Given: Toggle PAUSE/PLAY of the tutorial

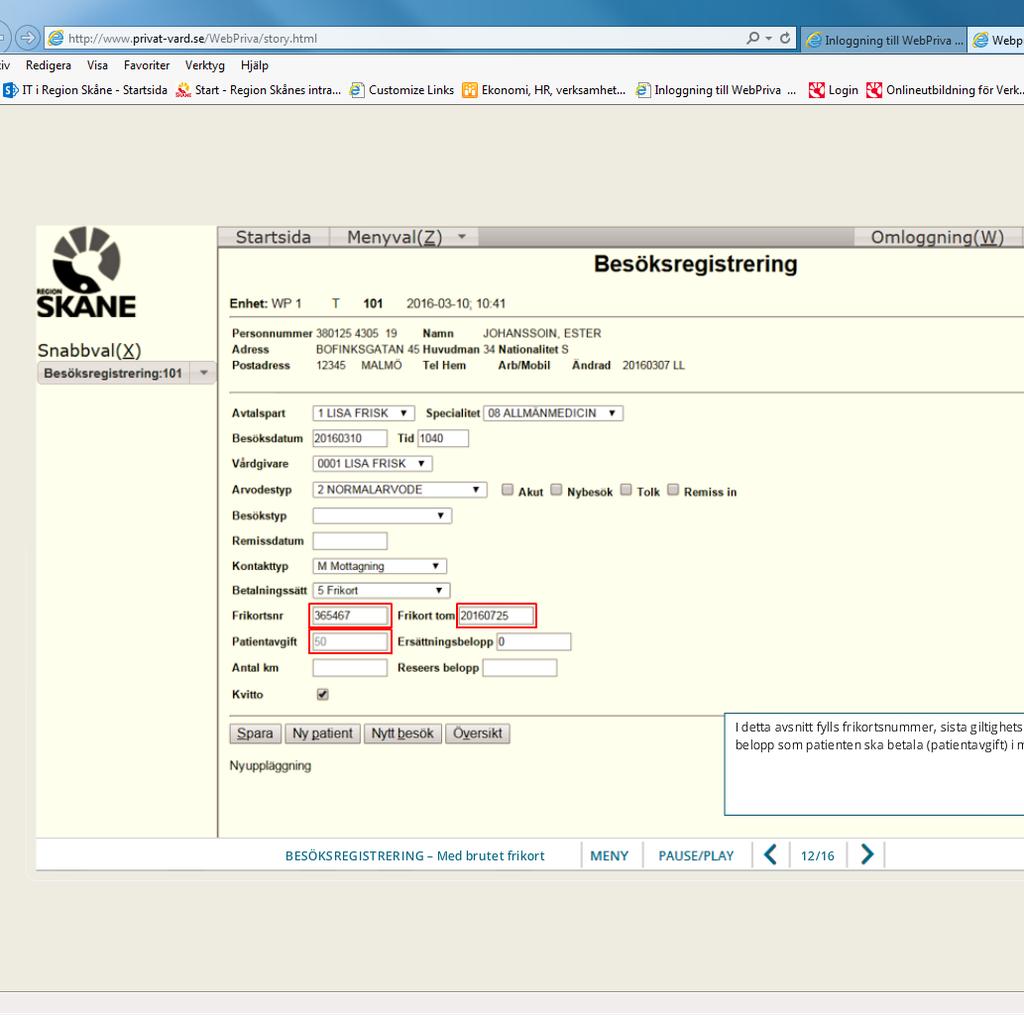Looking at the screenshot, I should (696, 855).
